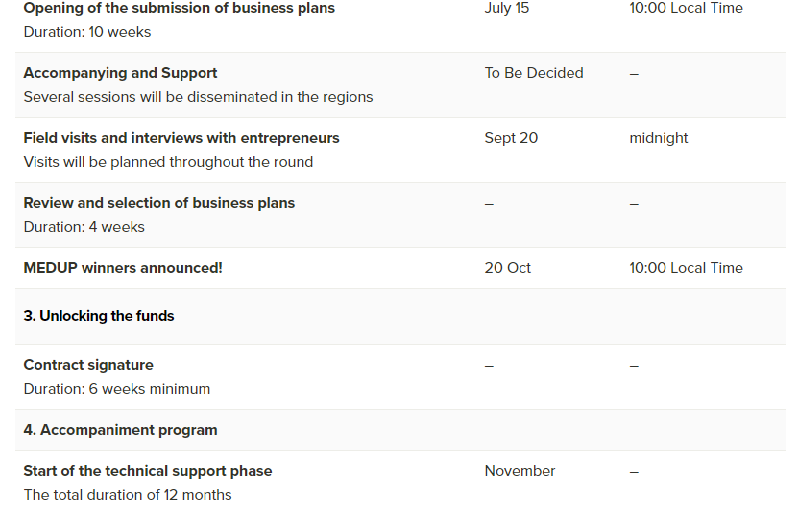Click the "4. Accompaniment program" section header
This screenshot has width=790, height=509.
(x=120, y=430)
